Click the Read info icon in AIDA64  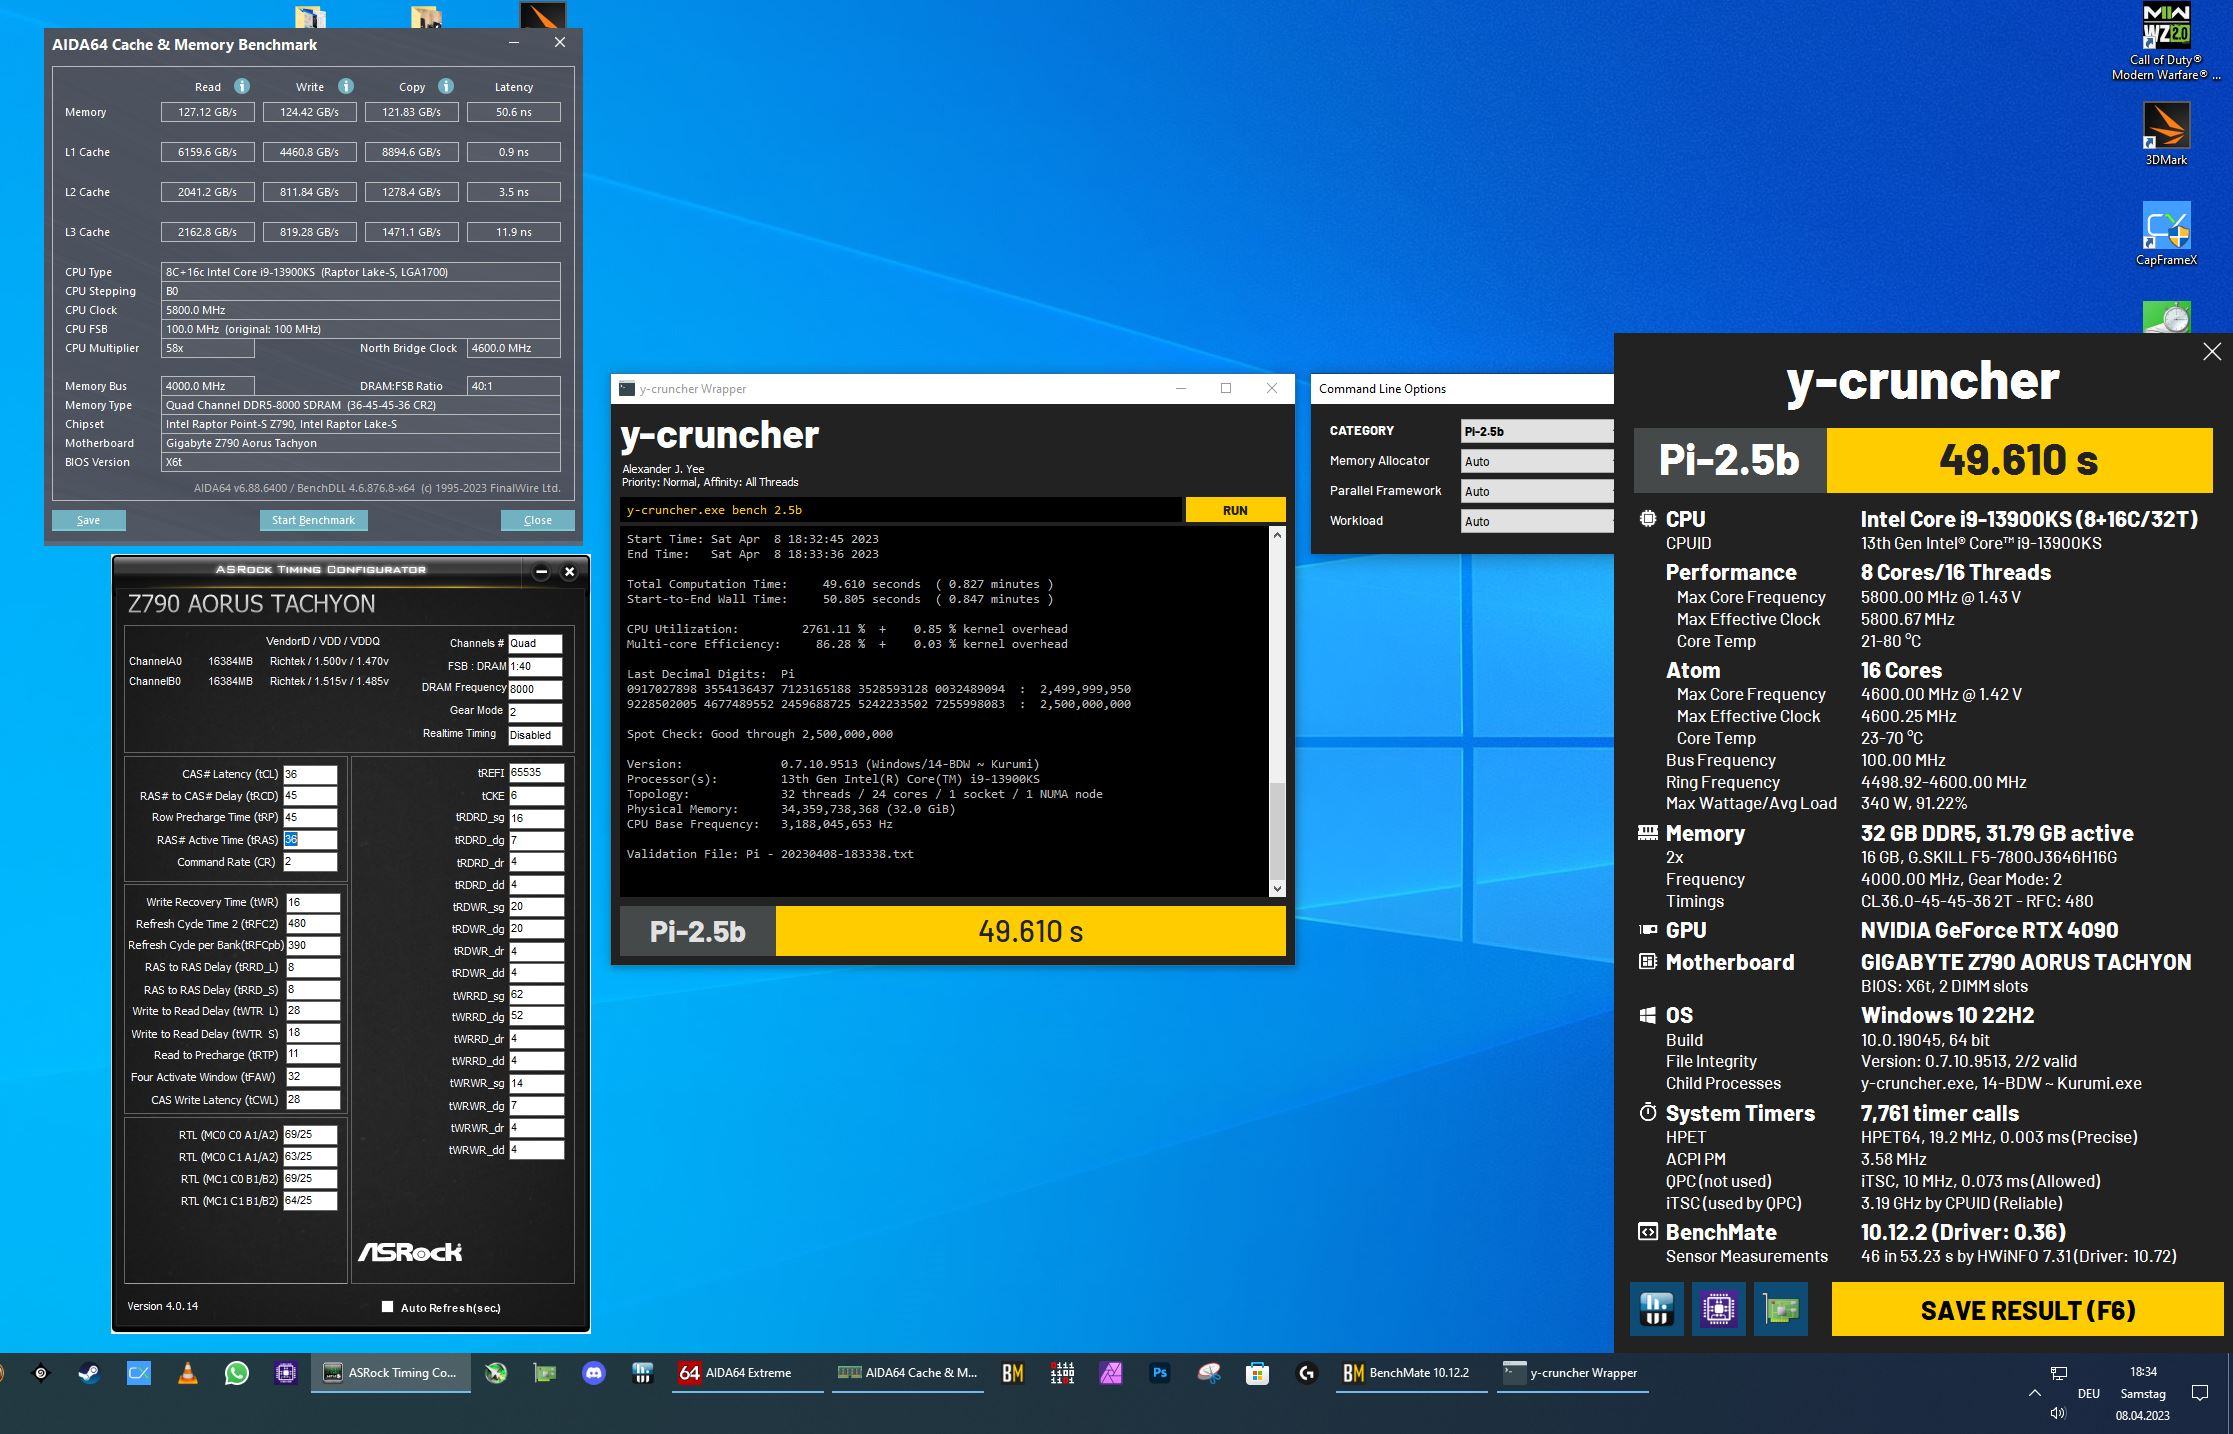(x=241, y=86)
